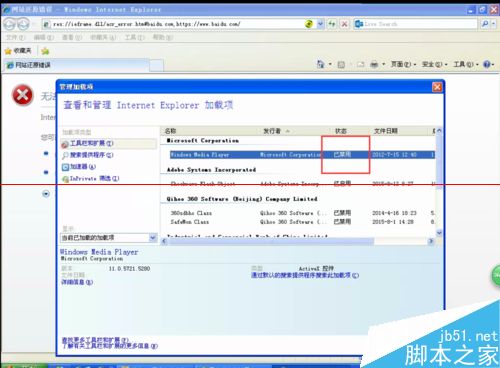Click the magnifier search button
This screenshot has height=368, width=500.
coord(485,24)
